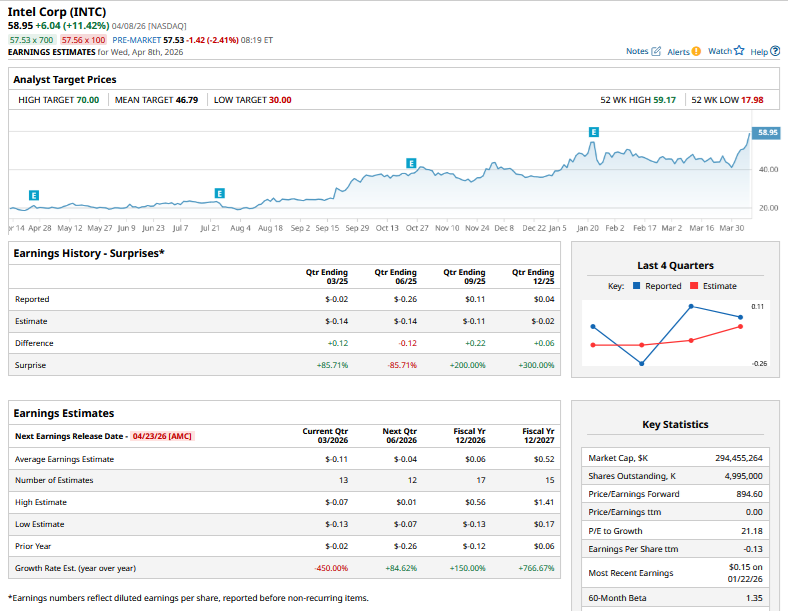Image resolution: width=788 pixels, height=611 pixels.
Task: Click the red Estimate legend swatch
Action: tap(694, 286)
